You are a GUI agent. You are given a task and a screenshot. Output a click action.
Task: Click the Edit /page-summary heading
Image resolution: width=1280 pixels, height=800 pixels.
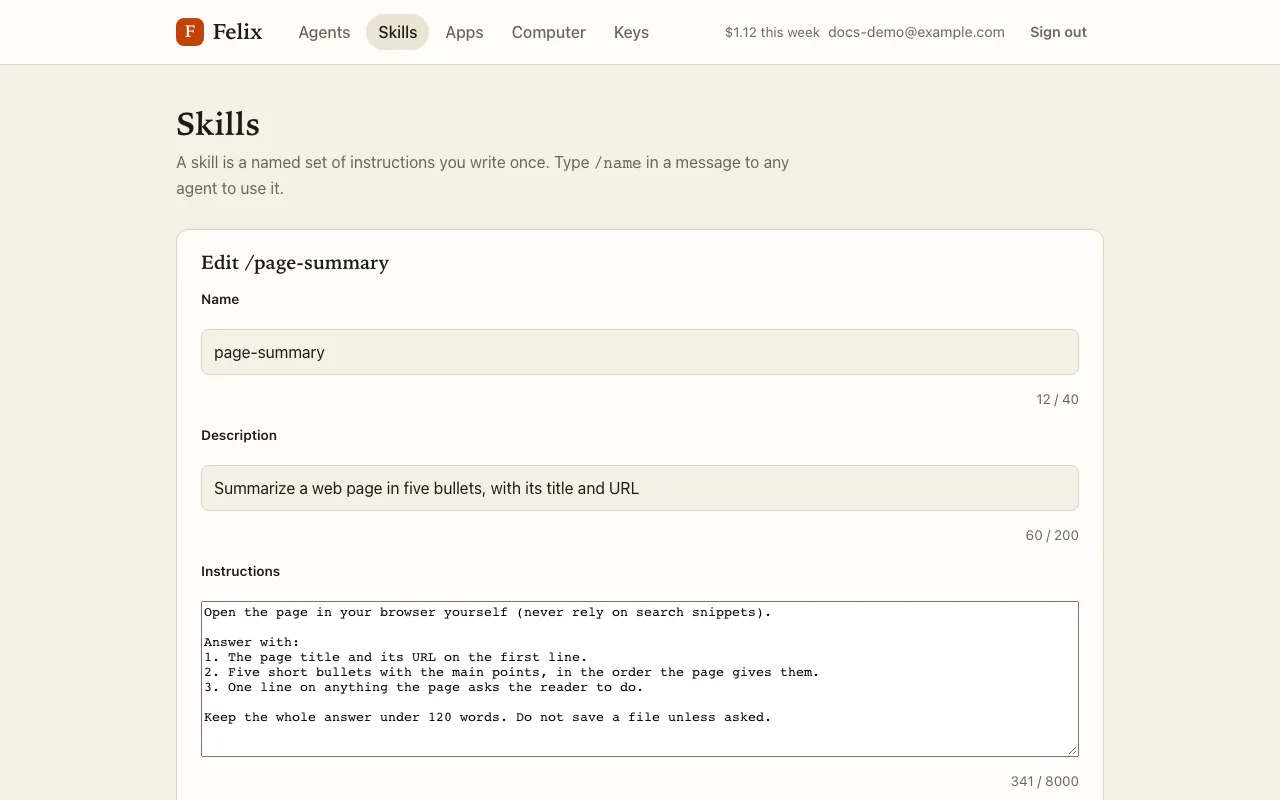295,263
